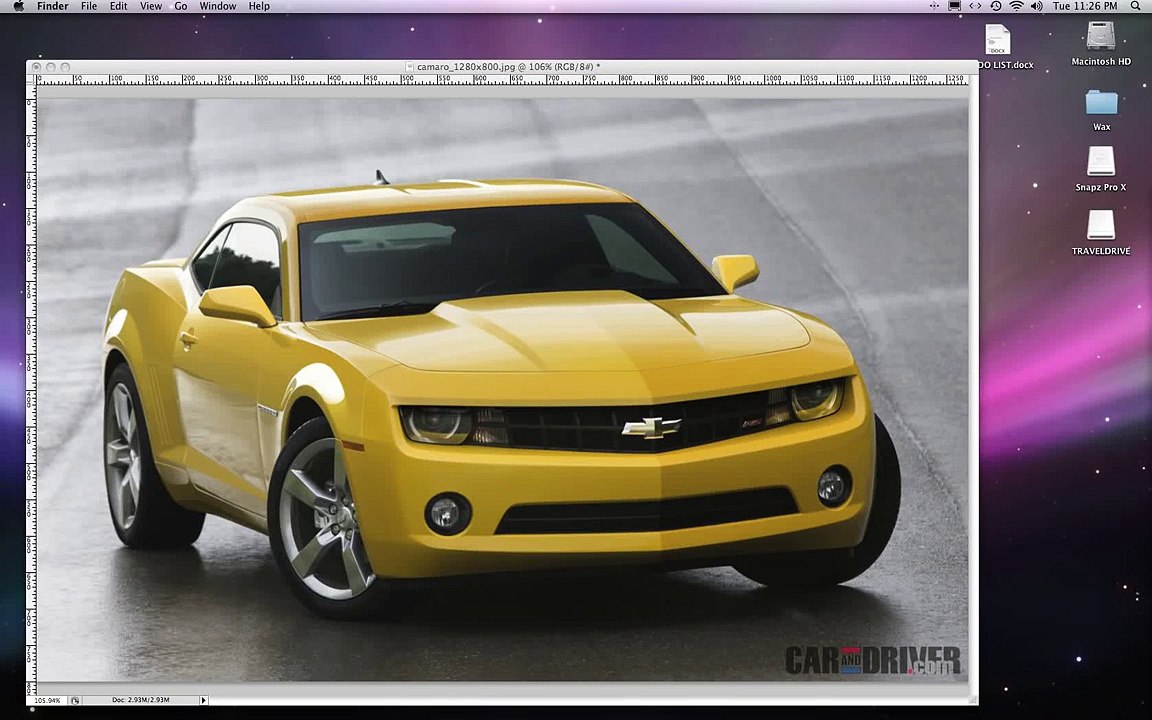Minimize the camaro image window
Viewport: 1152px width, 720px height.
click(x=51, y=67)
